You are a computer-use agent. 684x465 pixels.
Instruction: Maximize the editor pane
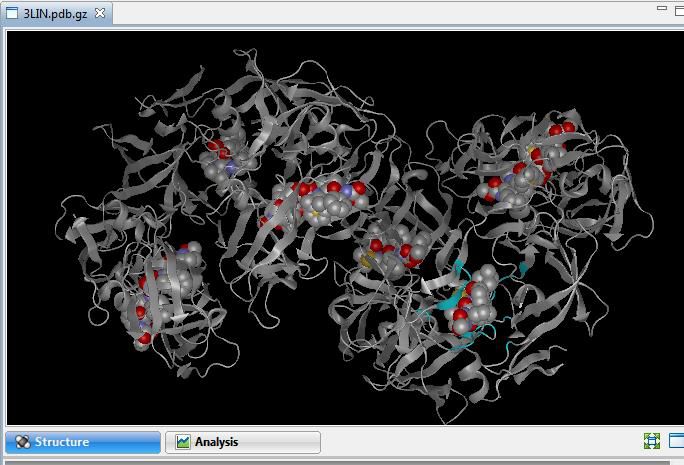[x=679, y=8]
